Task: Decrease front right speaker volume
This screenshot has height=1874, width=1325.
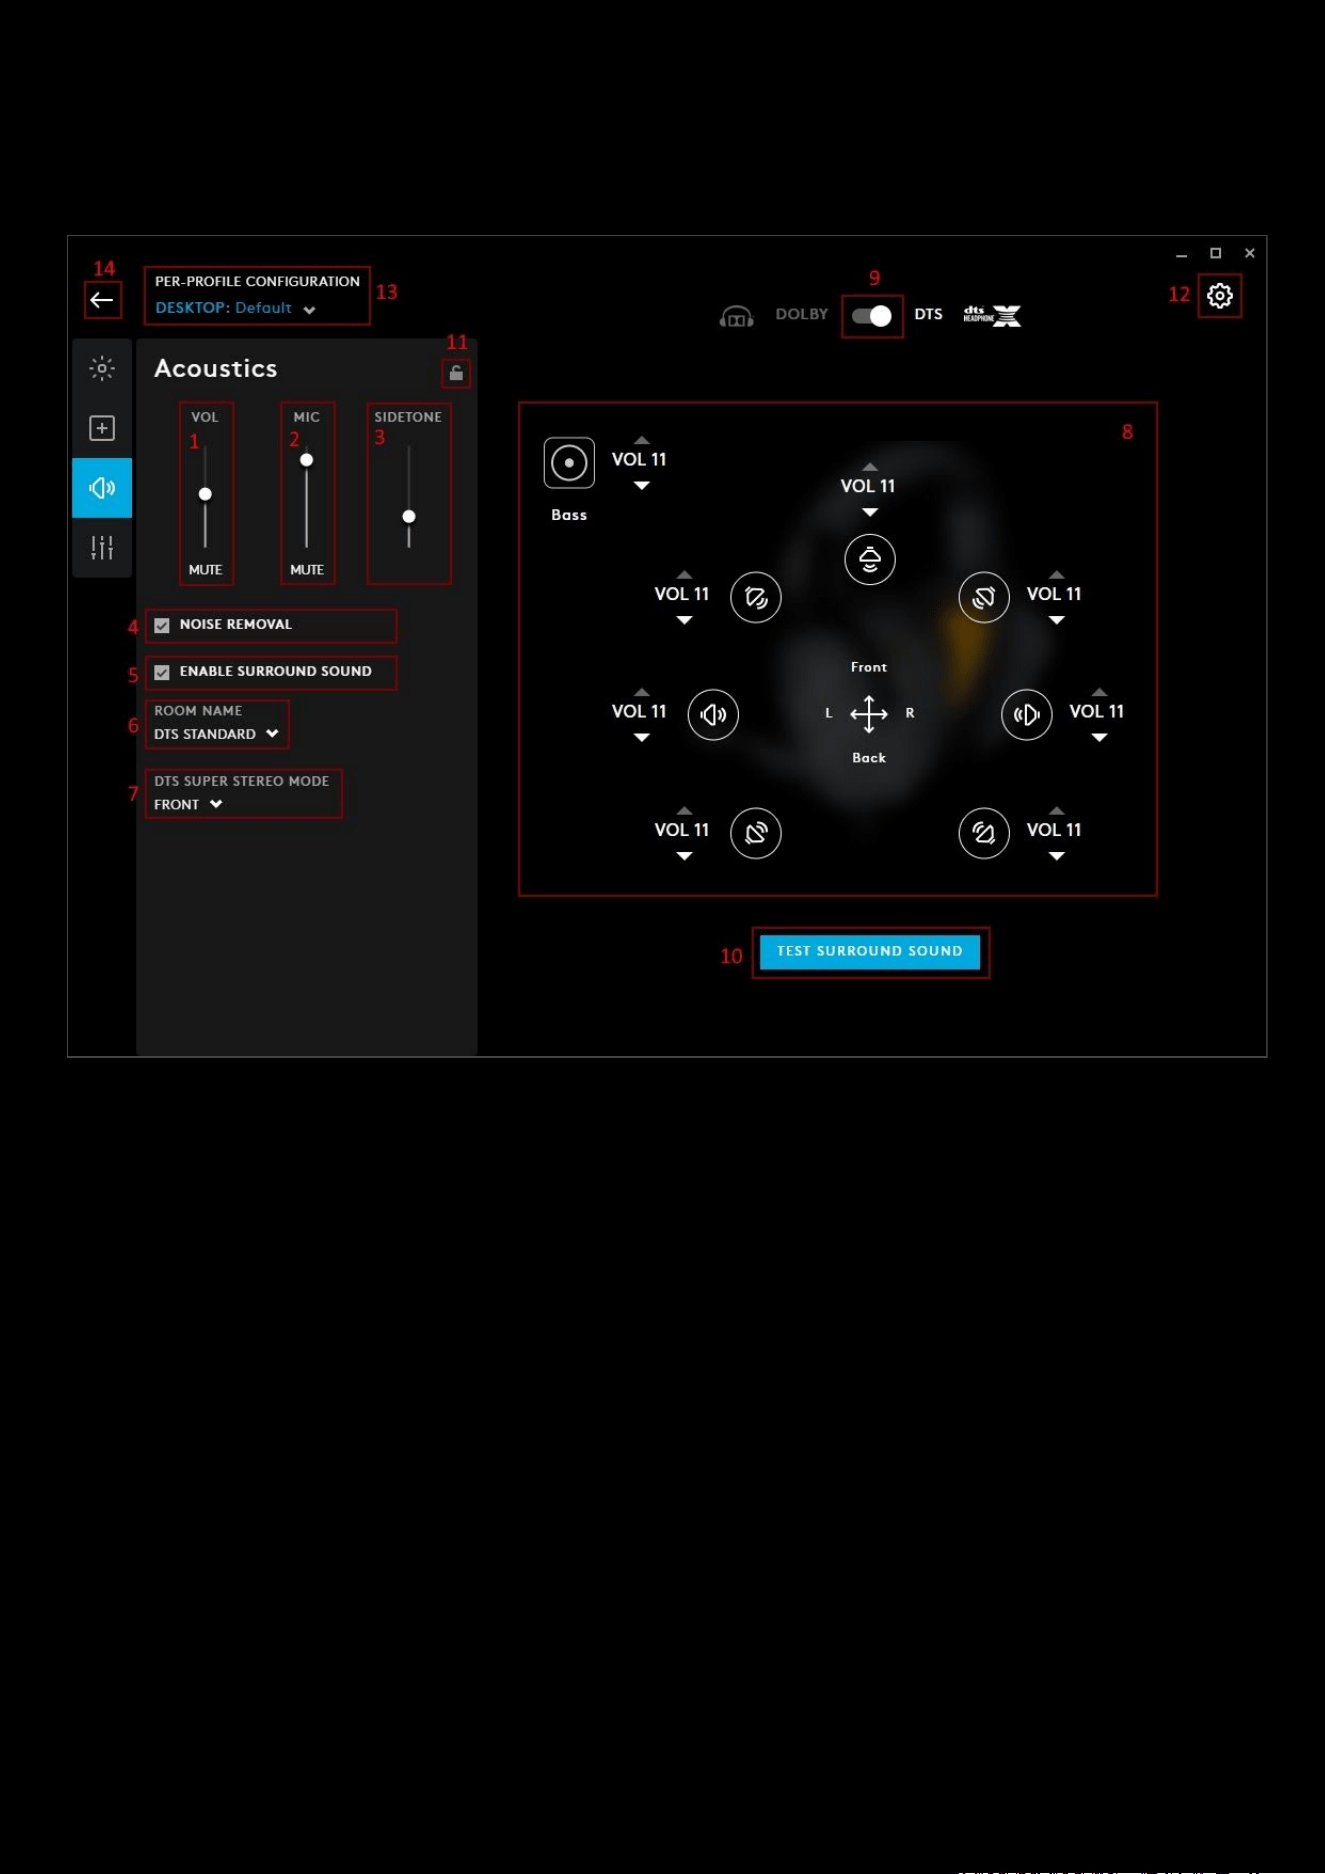Action: (1057, 621)
